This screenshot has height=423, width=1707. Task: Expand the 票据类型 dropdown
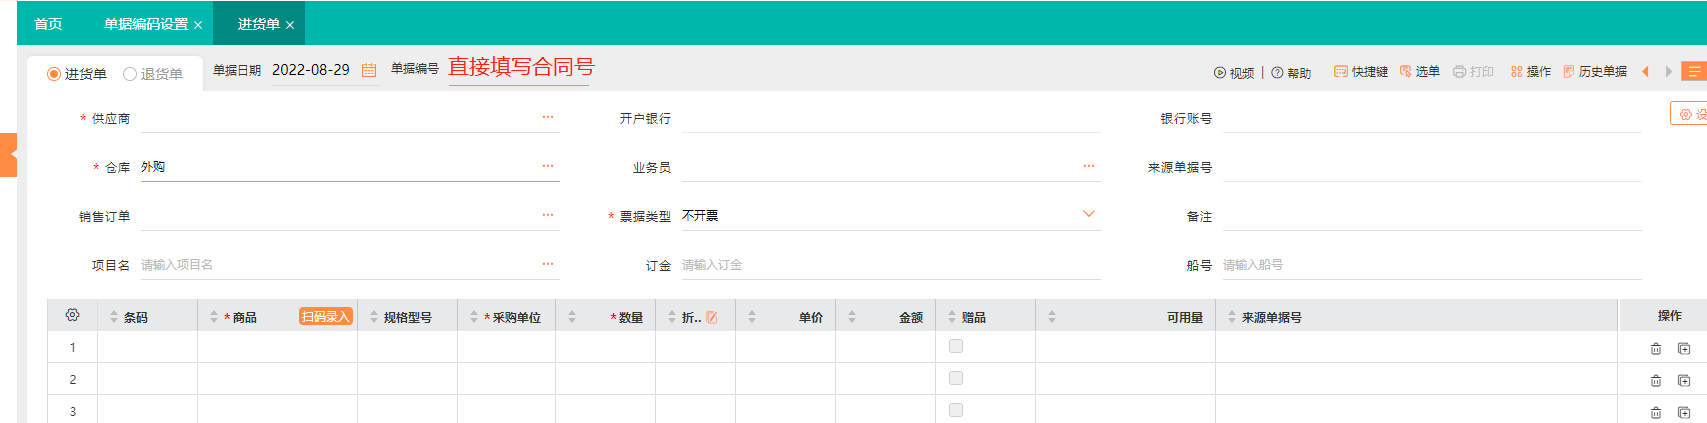point(1089,214)
